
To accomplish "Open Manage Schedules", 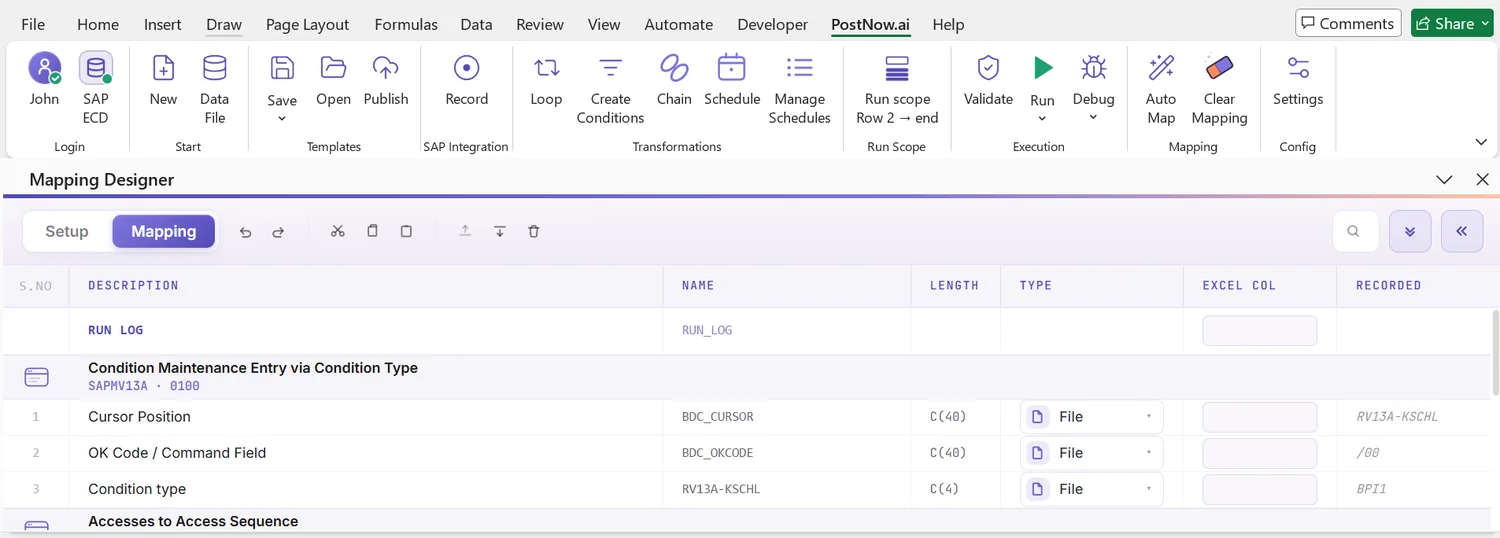I will click(800, 68).
